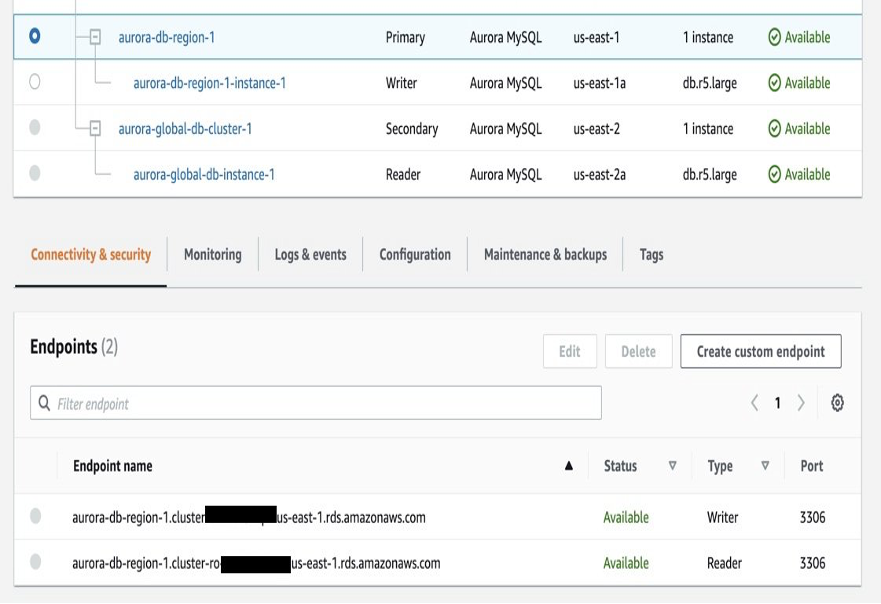Open the Status column sort arrow
The image size is (881, 604).
tap(672, 465)
